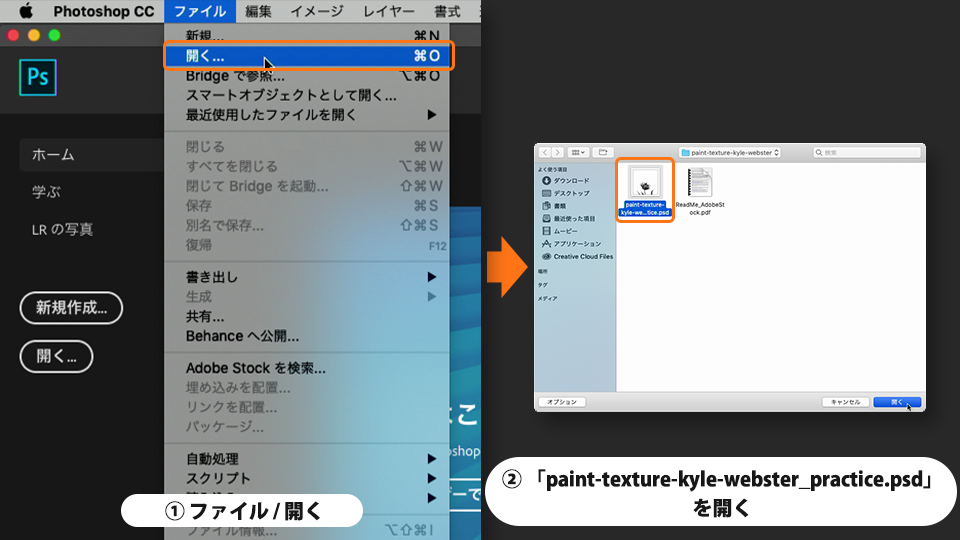
Task: Open the レイヤー menu
Action: [389, 11]
